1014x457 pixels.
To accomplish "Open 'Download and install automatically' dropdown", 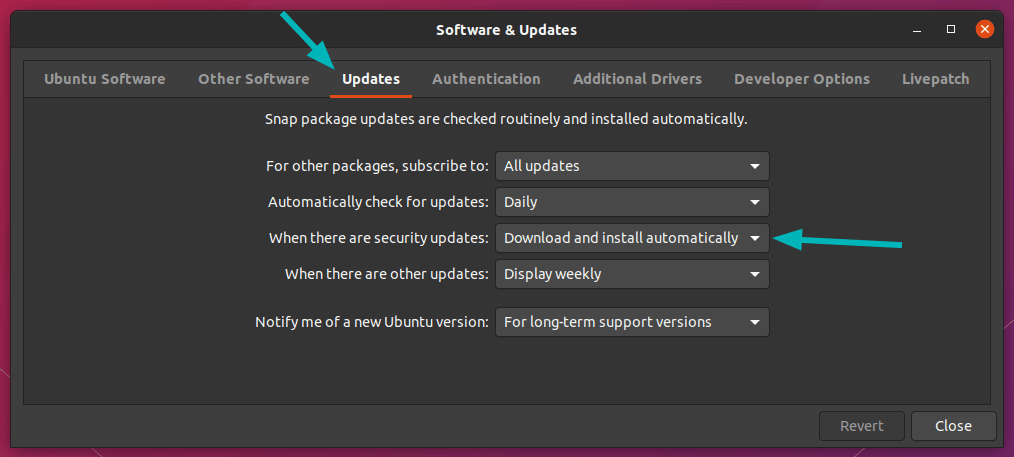I will 632,238.
